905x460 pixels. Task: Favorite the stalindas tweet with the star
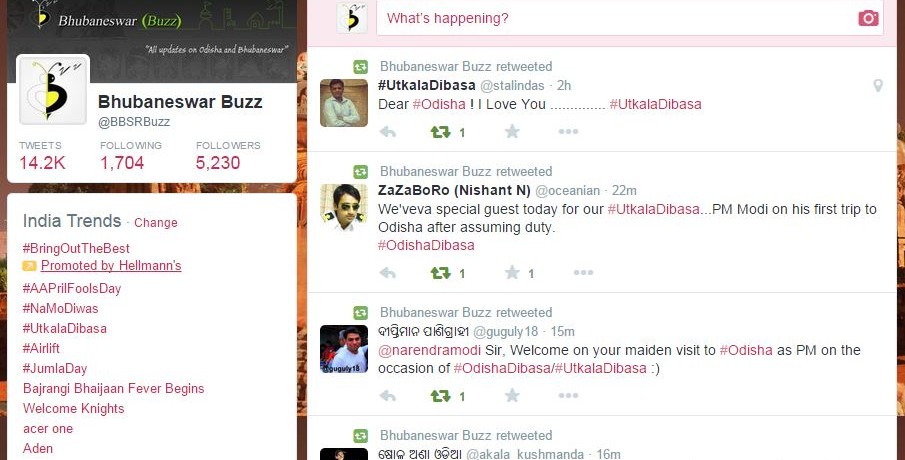click(x=512, y=132)
